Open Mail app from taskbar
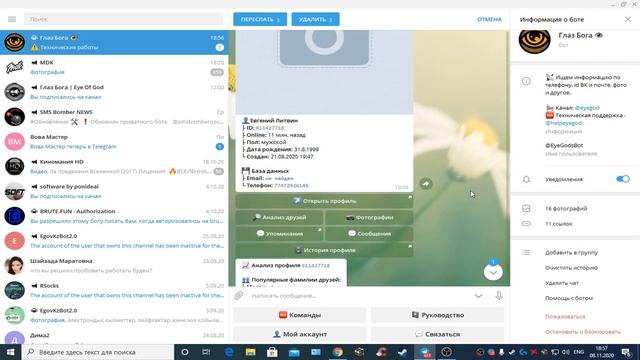Screen dimensions: 640x360 pos(294,352)
